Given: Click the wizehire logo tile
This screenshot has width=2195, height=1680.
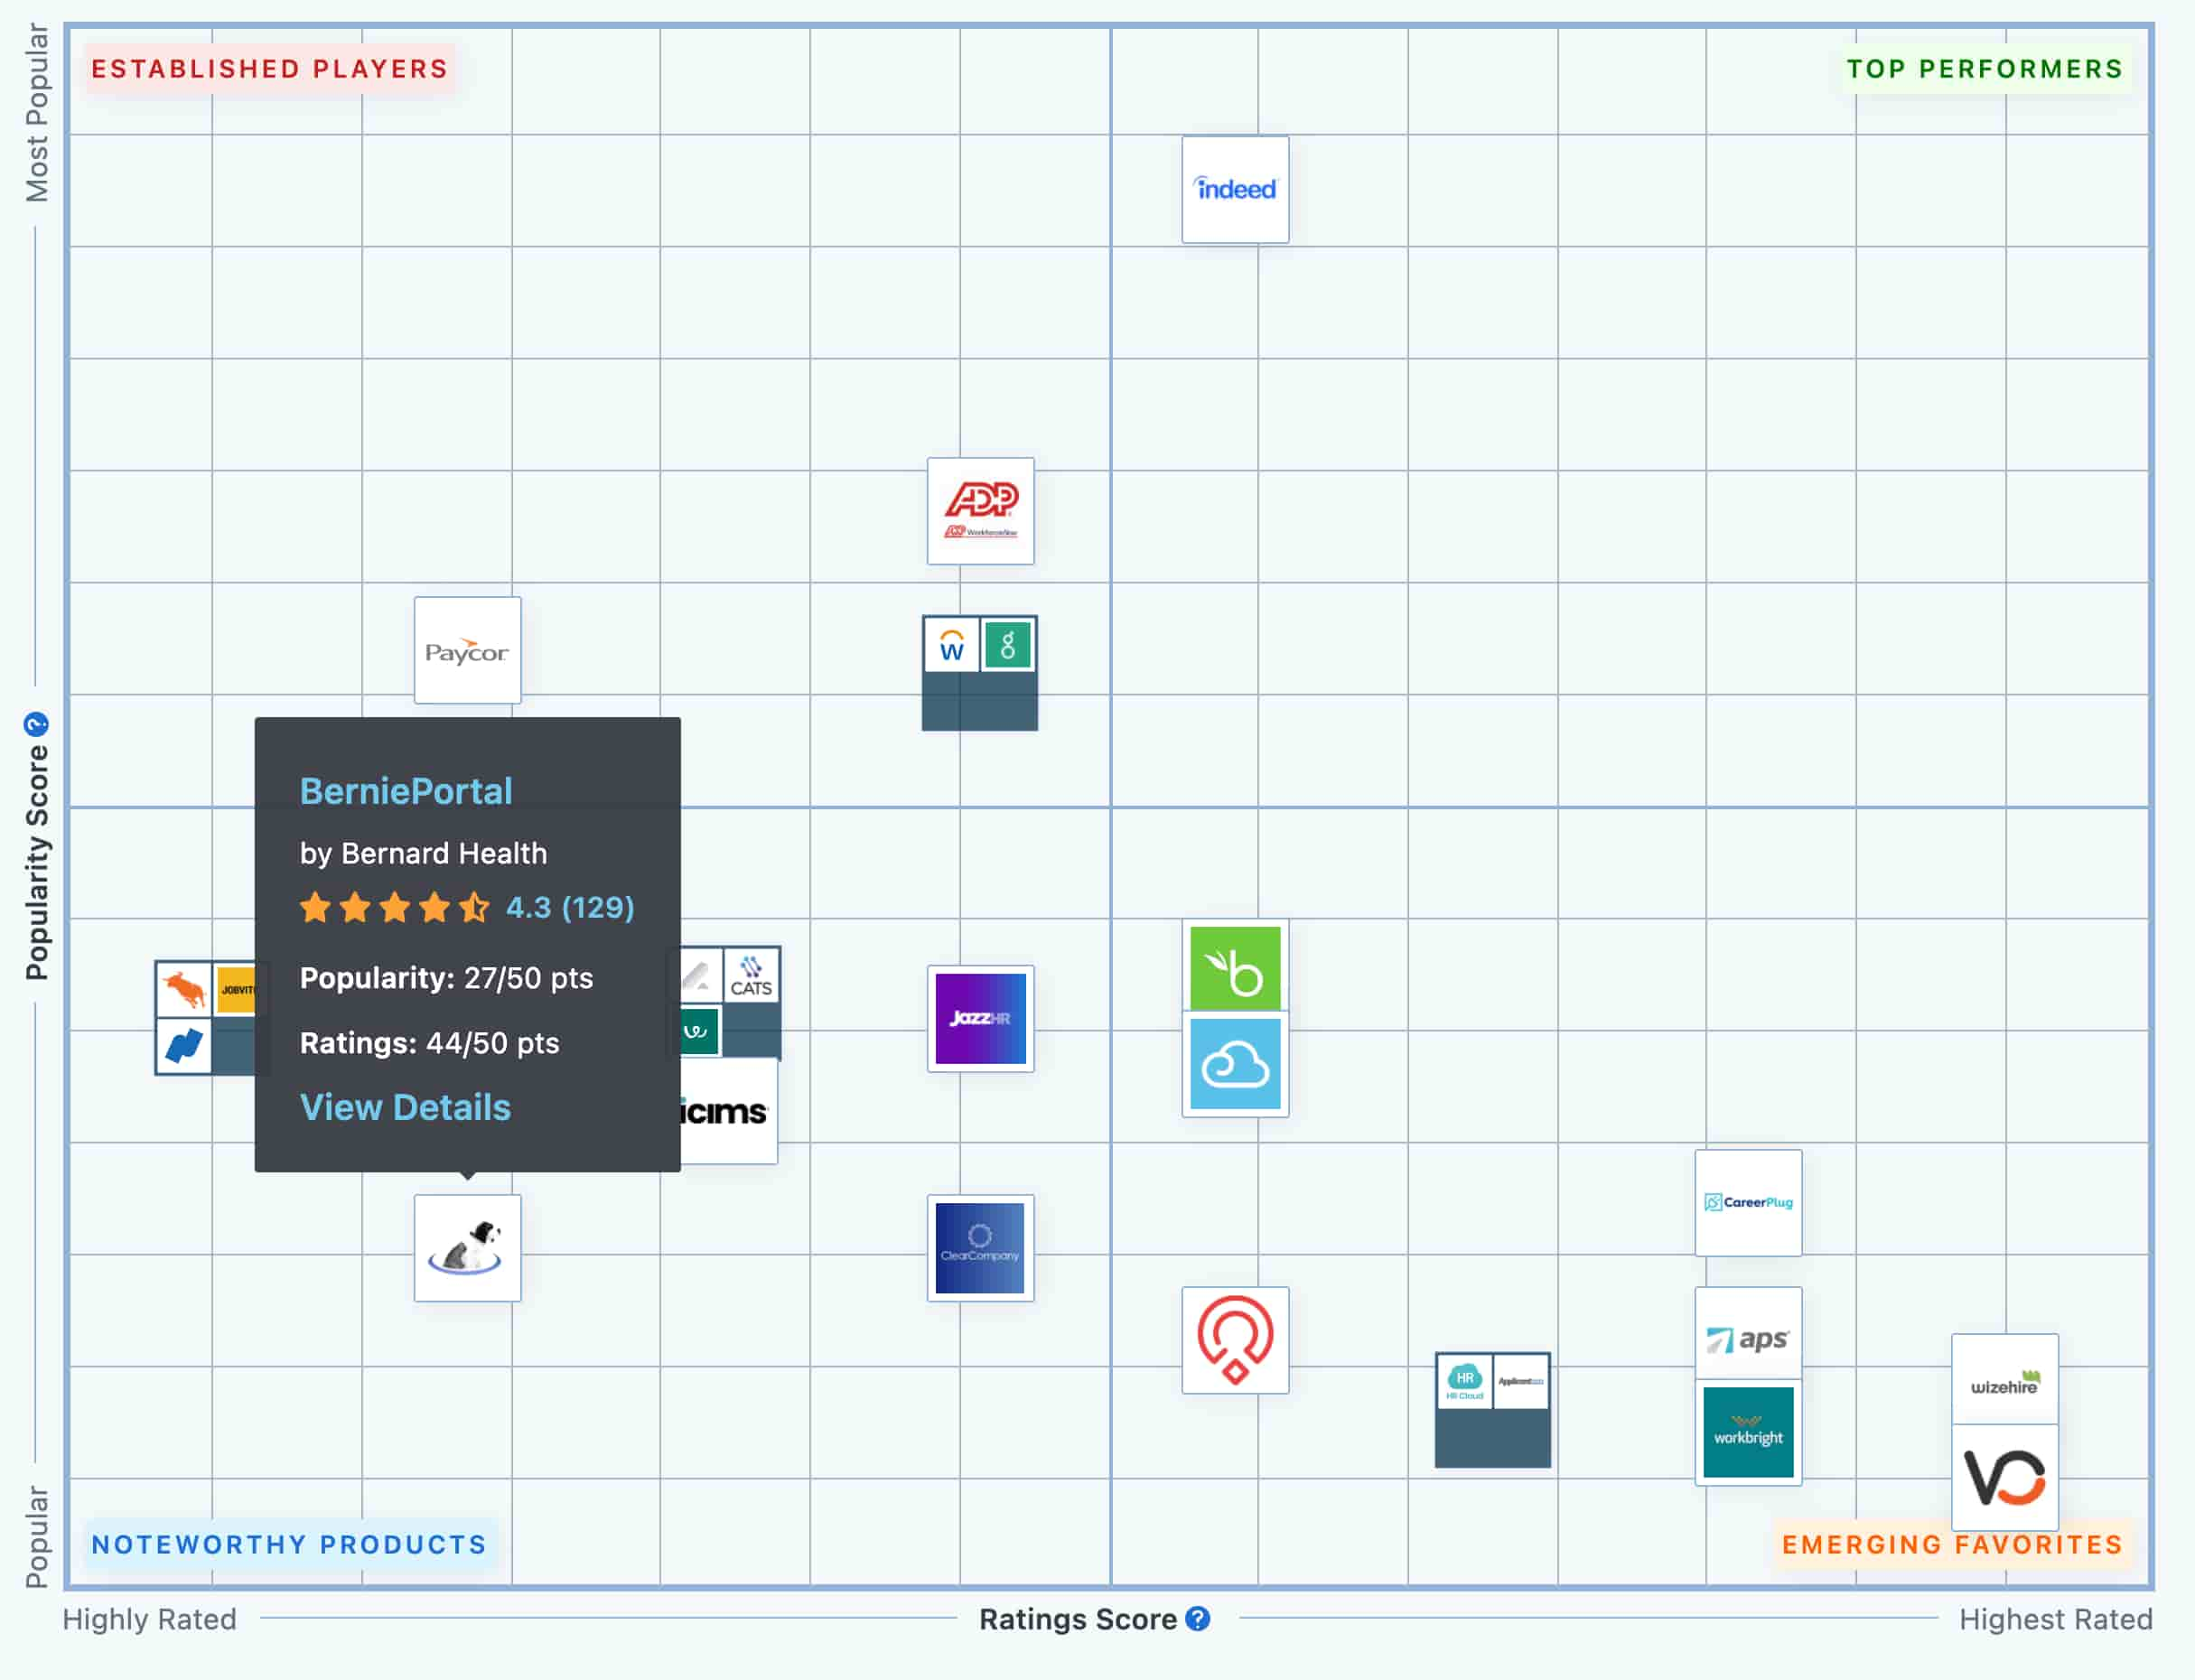Looking at the screenshot, I should tap(2005, 1381).
